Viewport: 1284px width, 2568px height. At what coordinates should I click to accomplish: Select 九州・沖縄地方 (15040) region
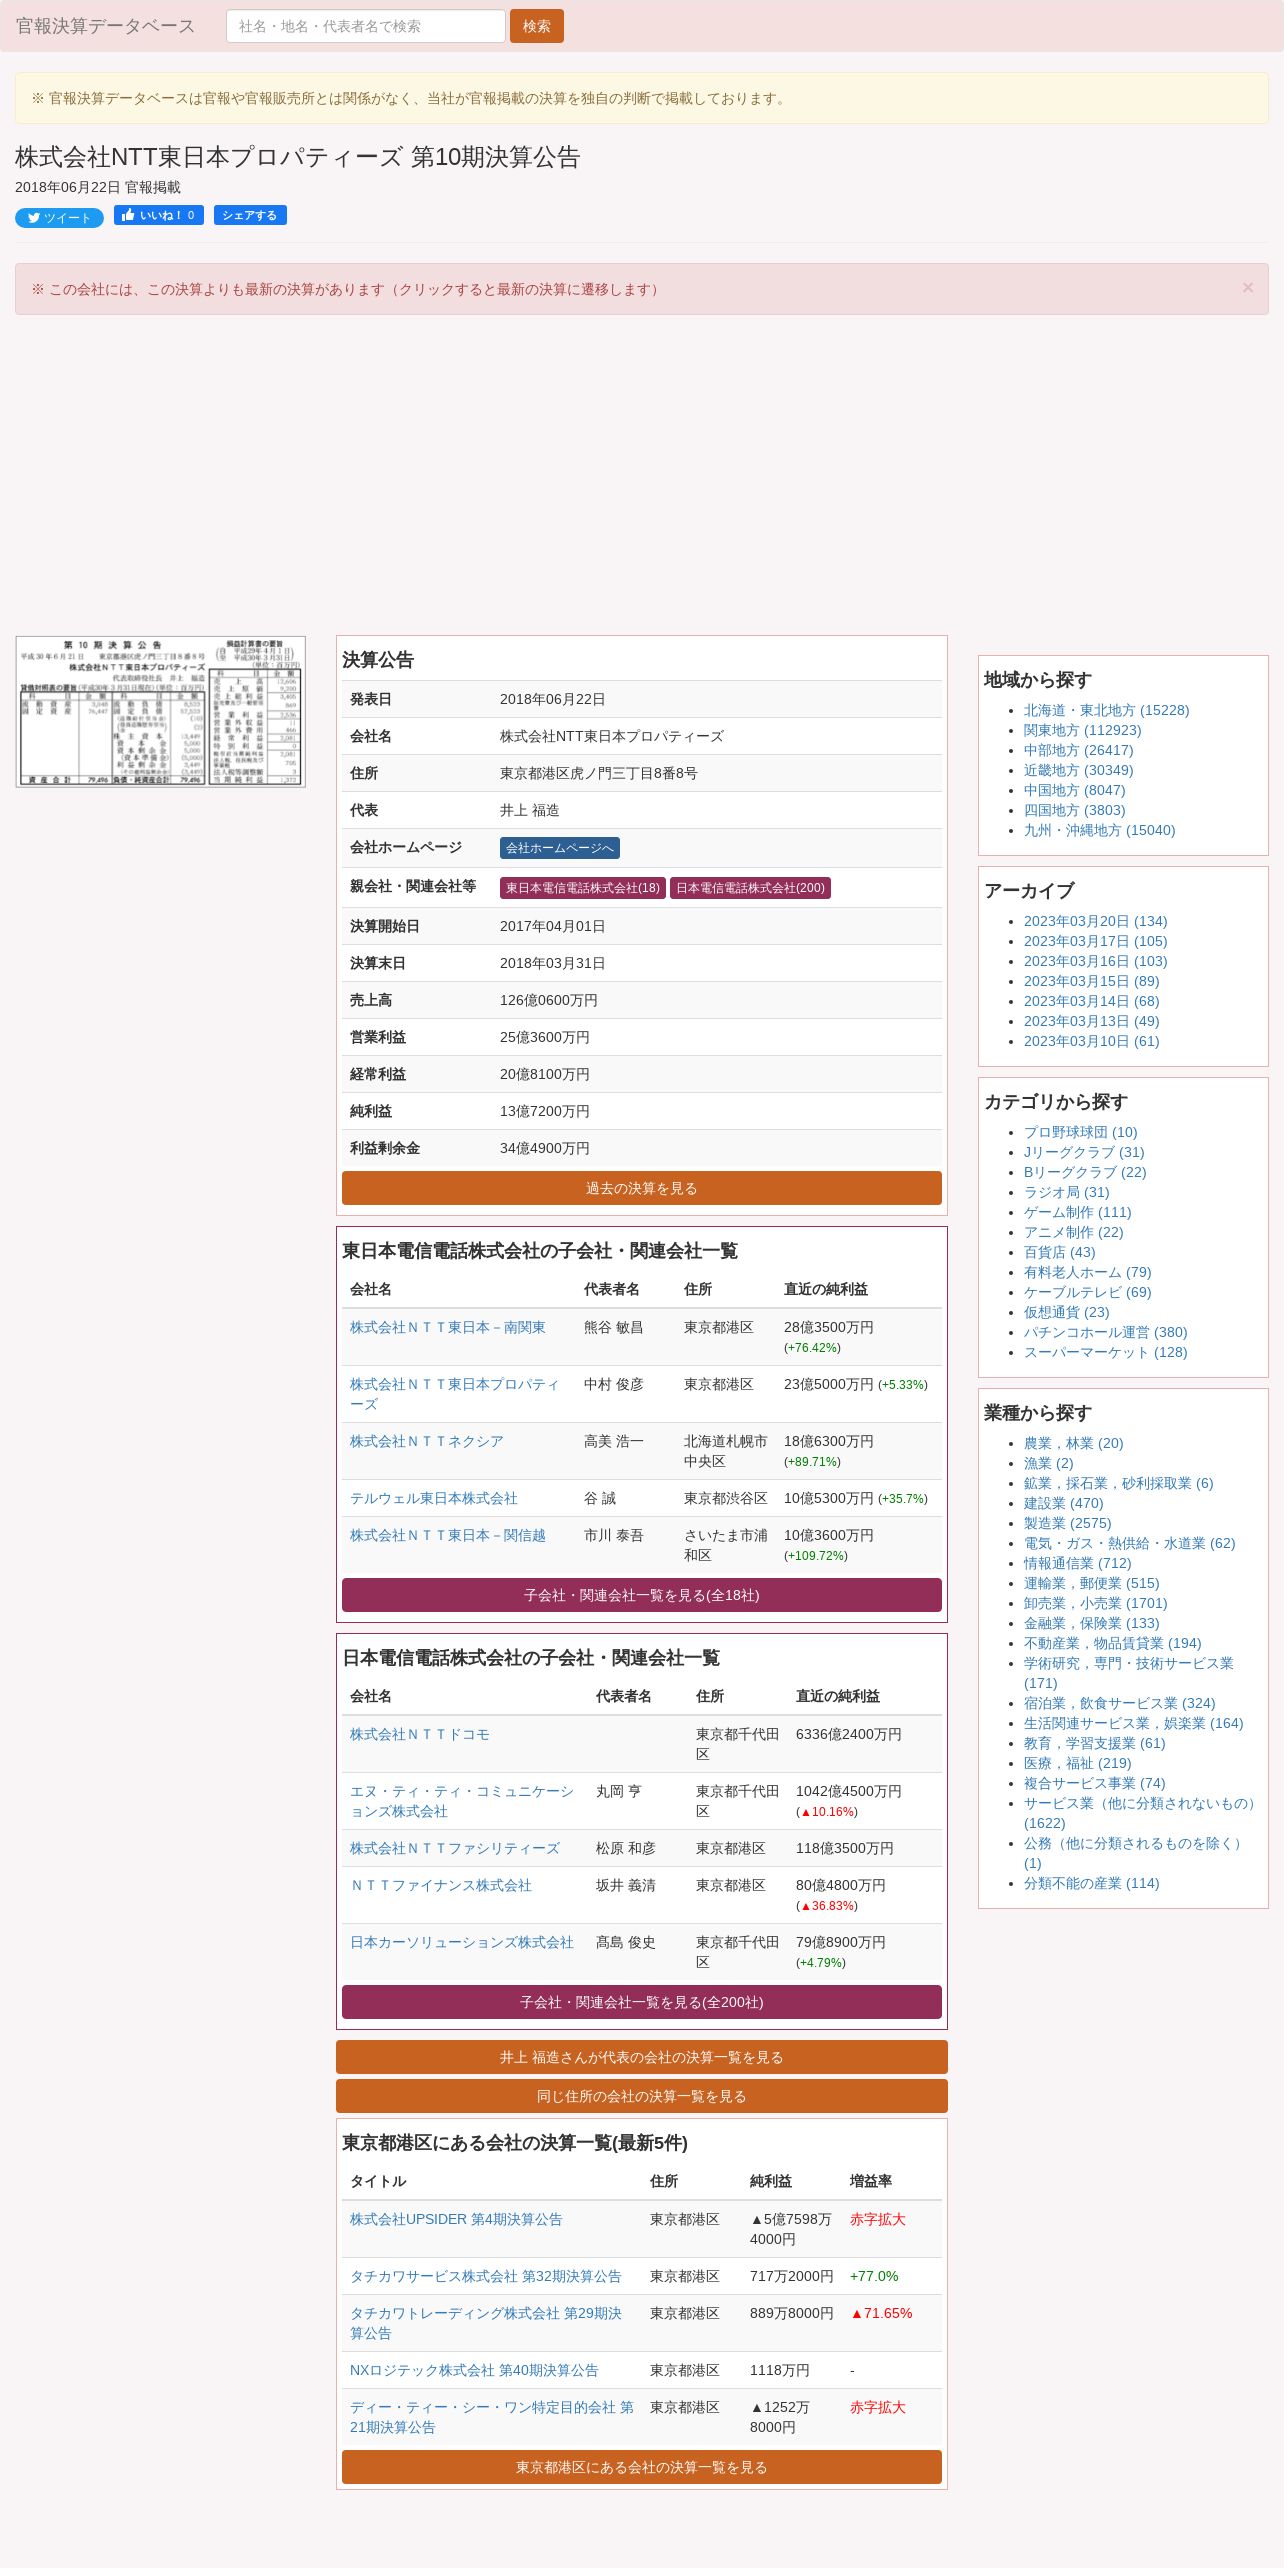(1099, 830)
